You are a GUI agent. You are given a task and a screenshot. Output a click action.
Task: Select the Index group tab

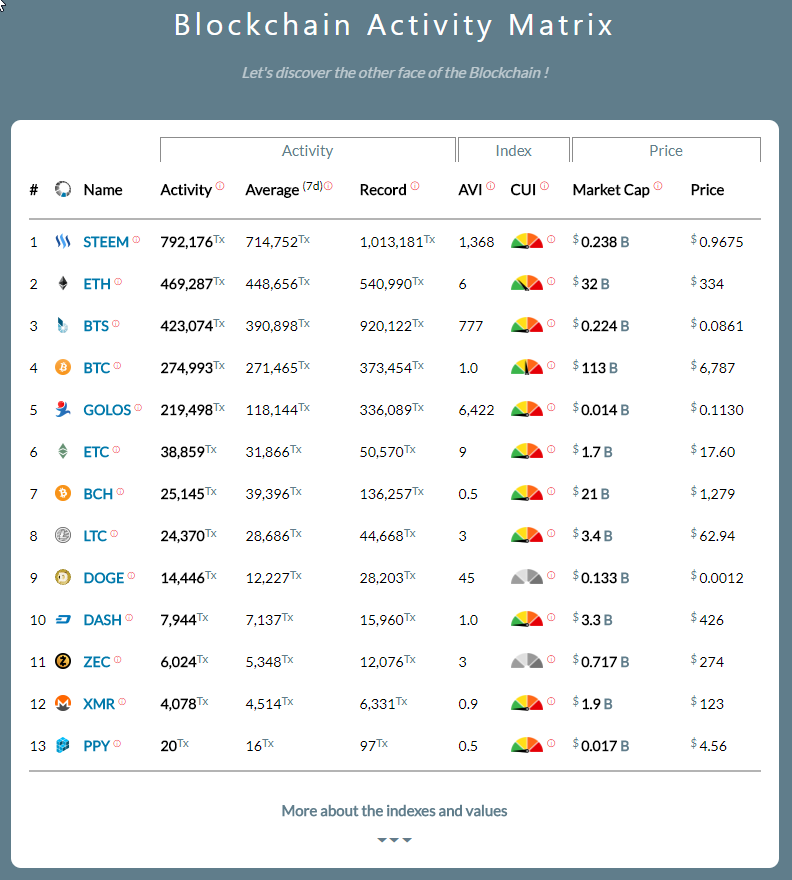click(514, 150)
